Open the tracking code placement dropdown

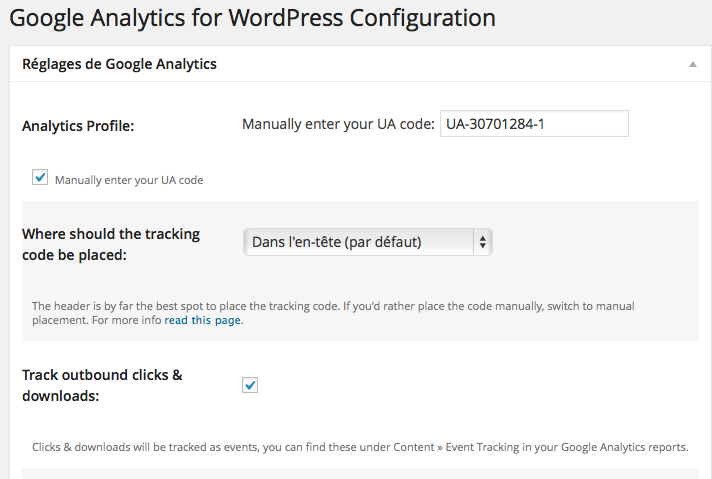click(367, 242)
